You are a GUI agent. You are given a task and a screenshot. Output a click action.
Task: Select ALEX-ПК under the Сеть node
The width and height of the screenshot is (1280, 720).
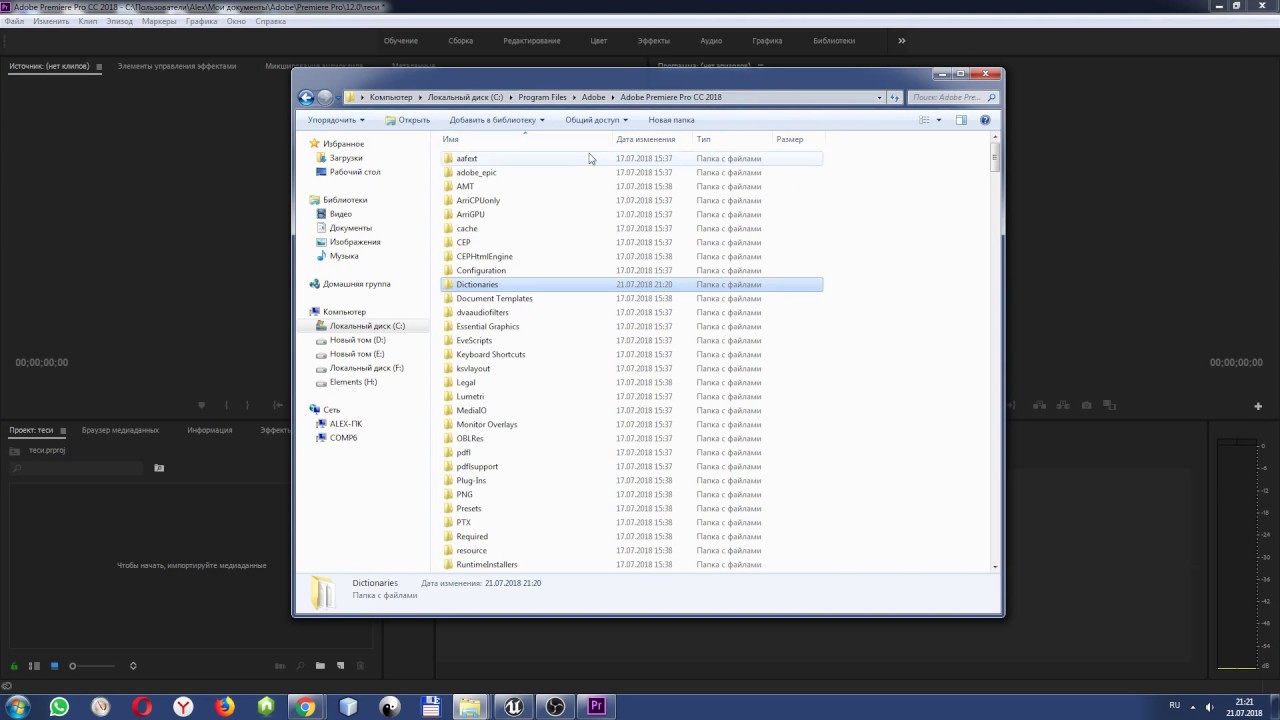pyautogui.click(x=346, y=424)
